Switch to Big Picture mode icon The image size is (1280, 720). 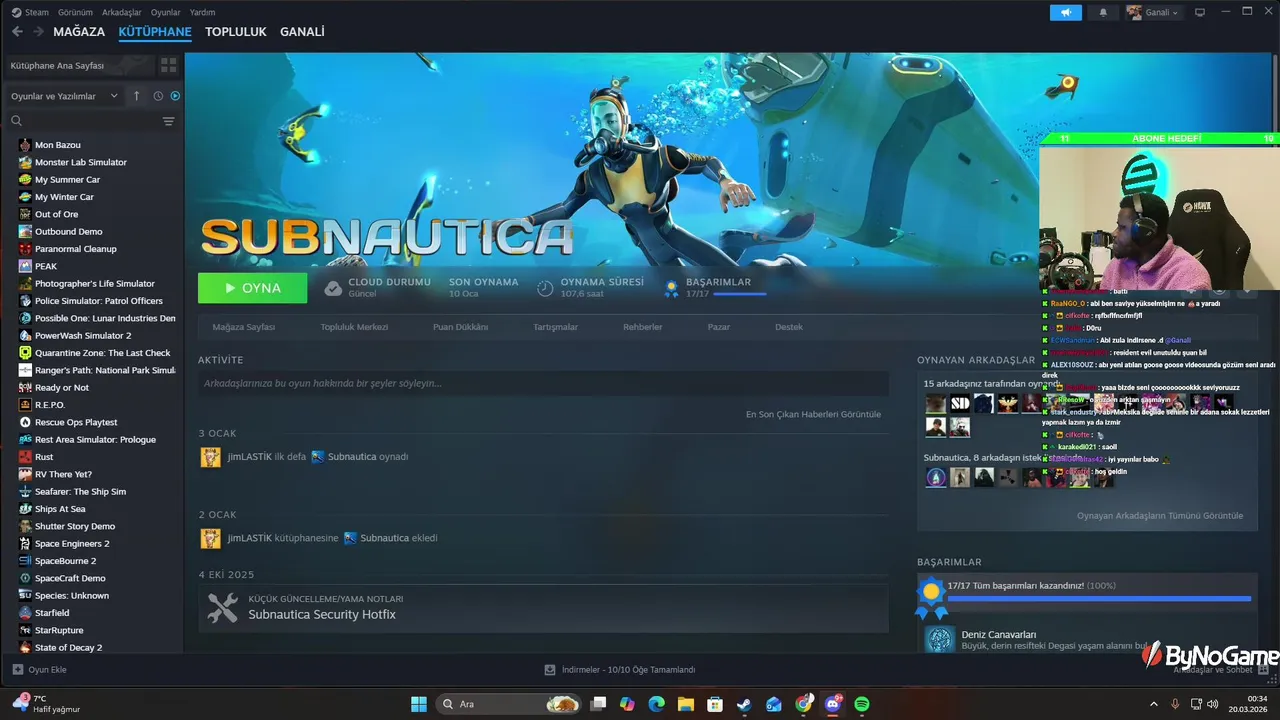1200,12
